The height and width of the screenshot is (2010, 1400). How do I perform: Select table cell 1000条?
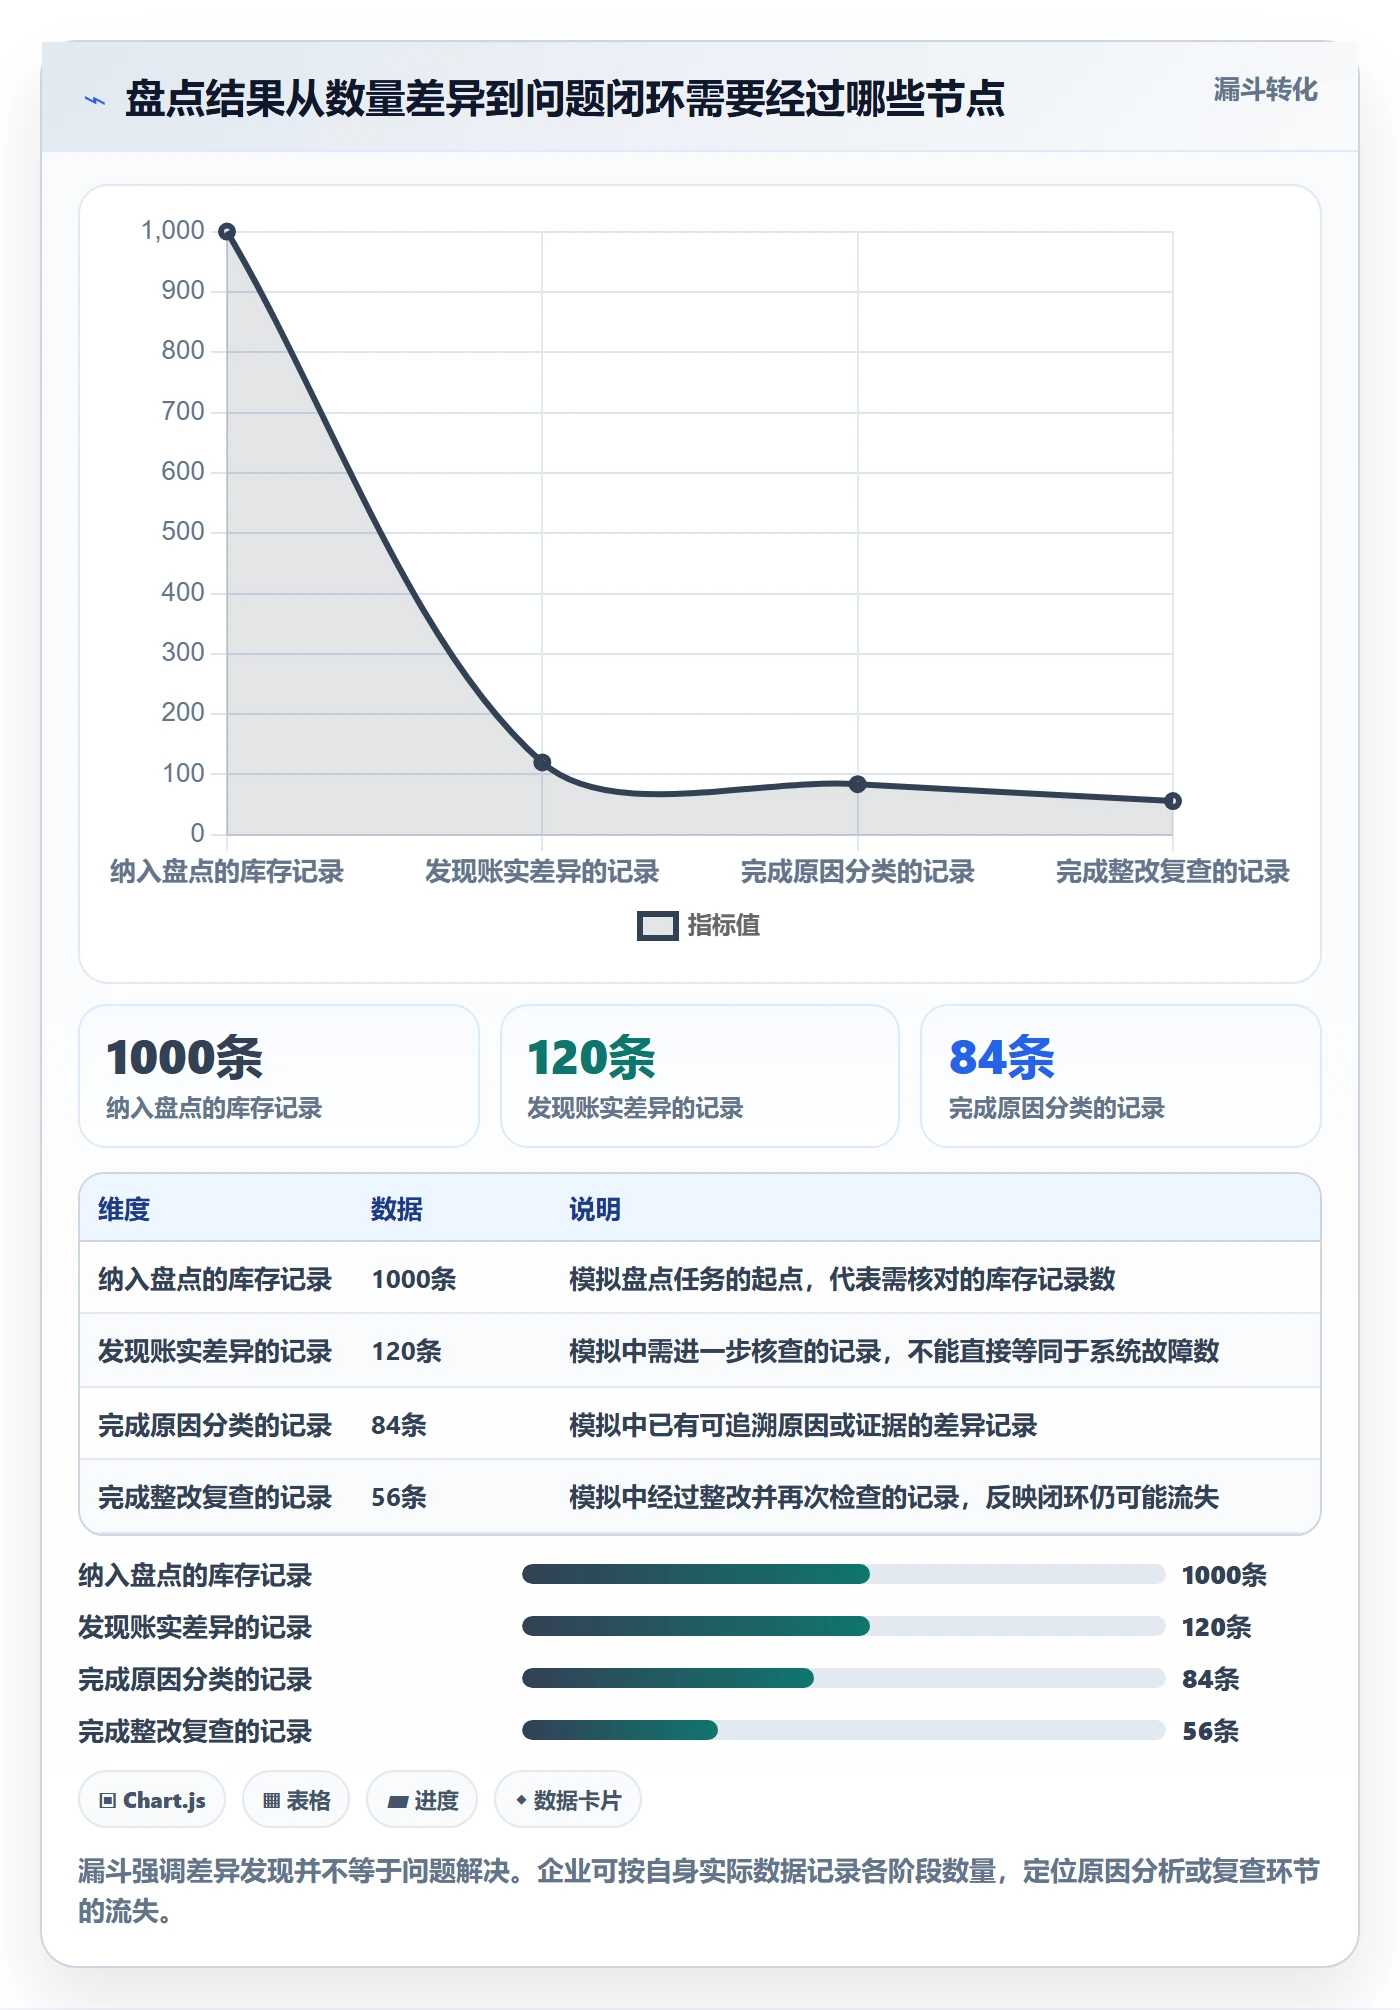click(x=414, y=1279)
